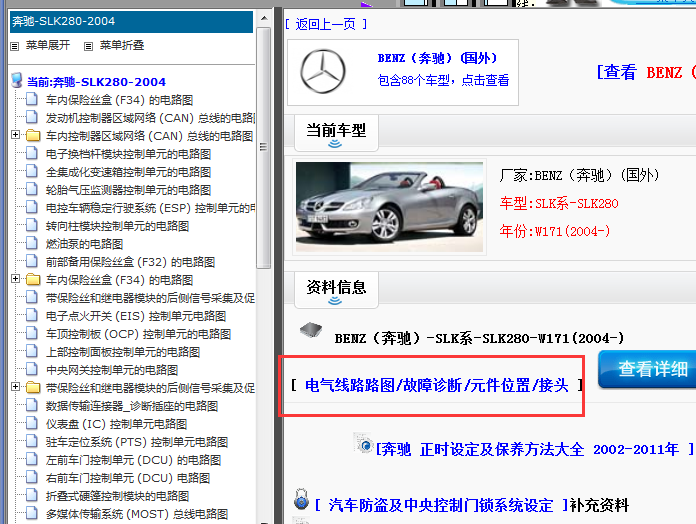Click BENZ（奔驰）-SLK系-SLK280-W171(2004-) heading text
Screen dimensions: 696x524
[x=479, y=339]
